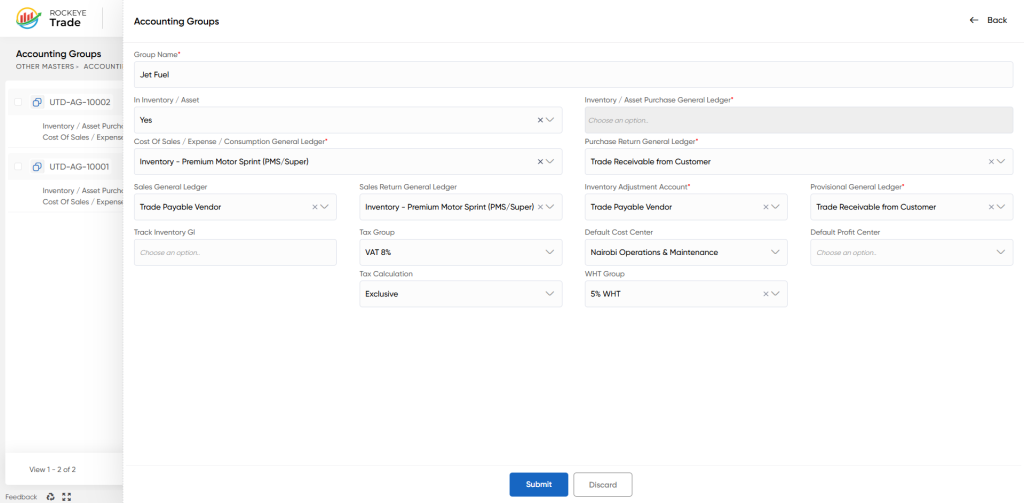Click the 'Nairobi Operations & Maintenance' value
1024x503 pixels.
click(654, 252)
